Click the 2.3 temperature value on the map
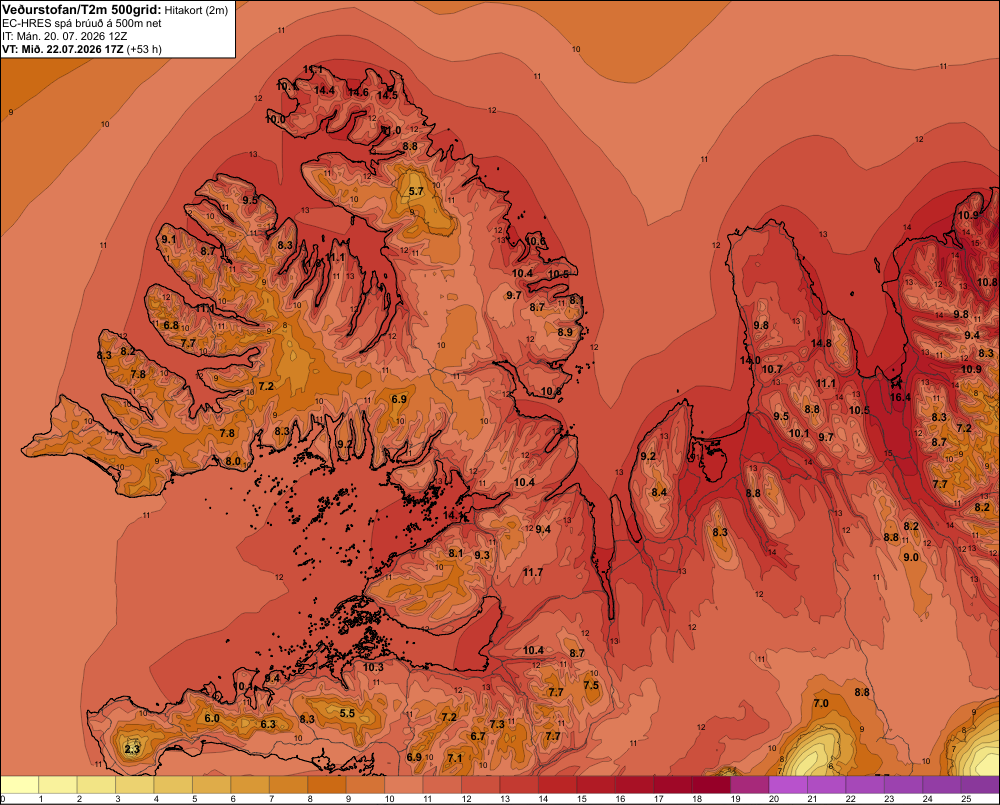This screenshot has width=1000, height=805. (x=132, y=749)
